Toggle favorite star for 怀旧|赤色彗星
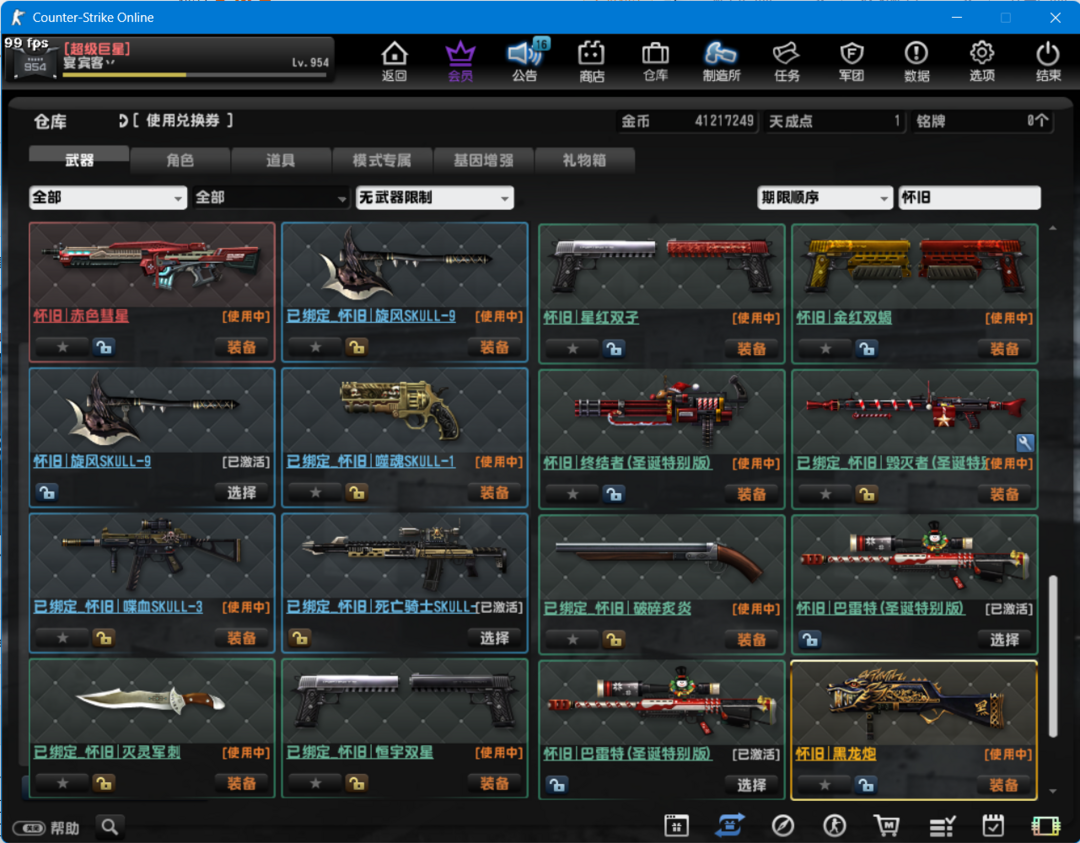The image size is (1080, 843). point(63,347)
